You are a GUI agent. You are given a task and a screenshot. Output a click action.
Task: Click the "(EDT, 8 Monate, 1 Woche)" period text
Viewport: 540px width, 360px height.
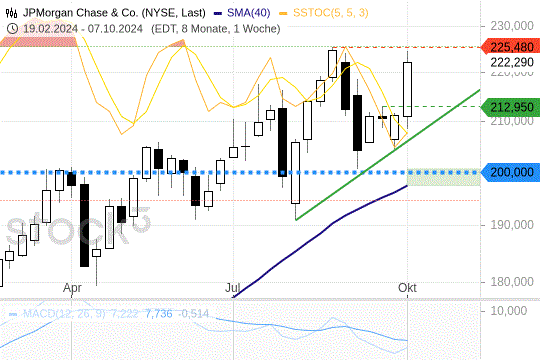216,29
